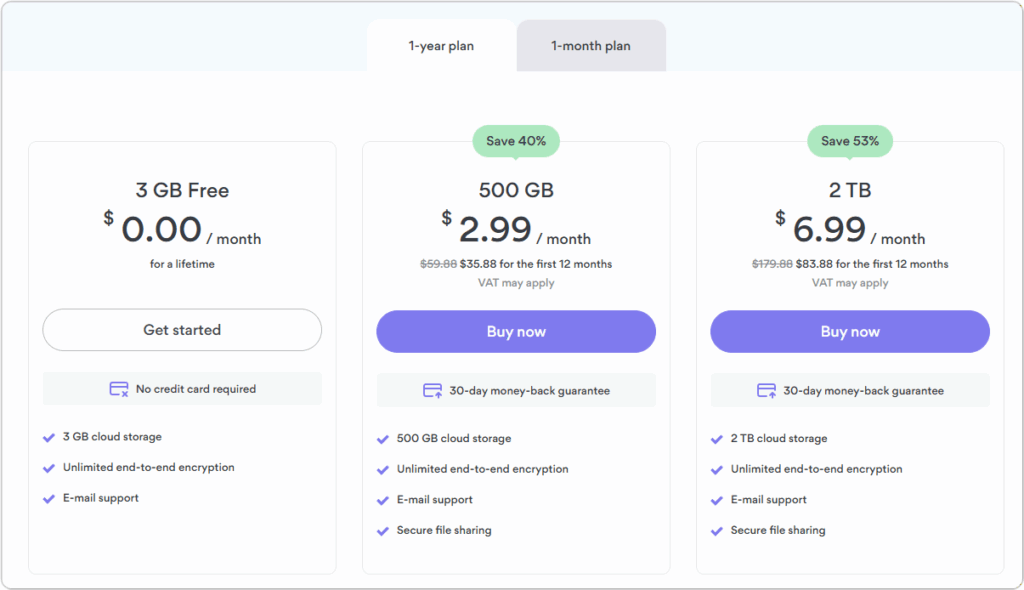Select the checkmark next to Secure file sharing, 2 TB plan

pyautogui.click(x=717, y=530)
